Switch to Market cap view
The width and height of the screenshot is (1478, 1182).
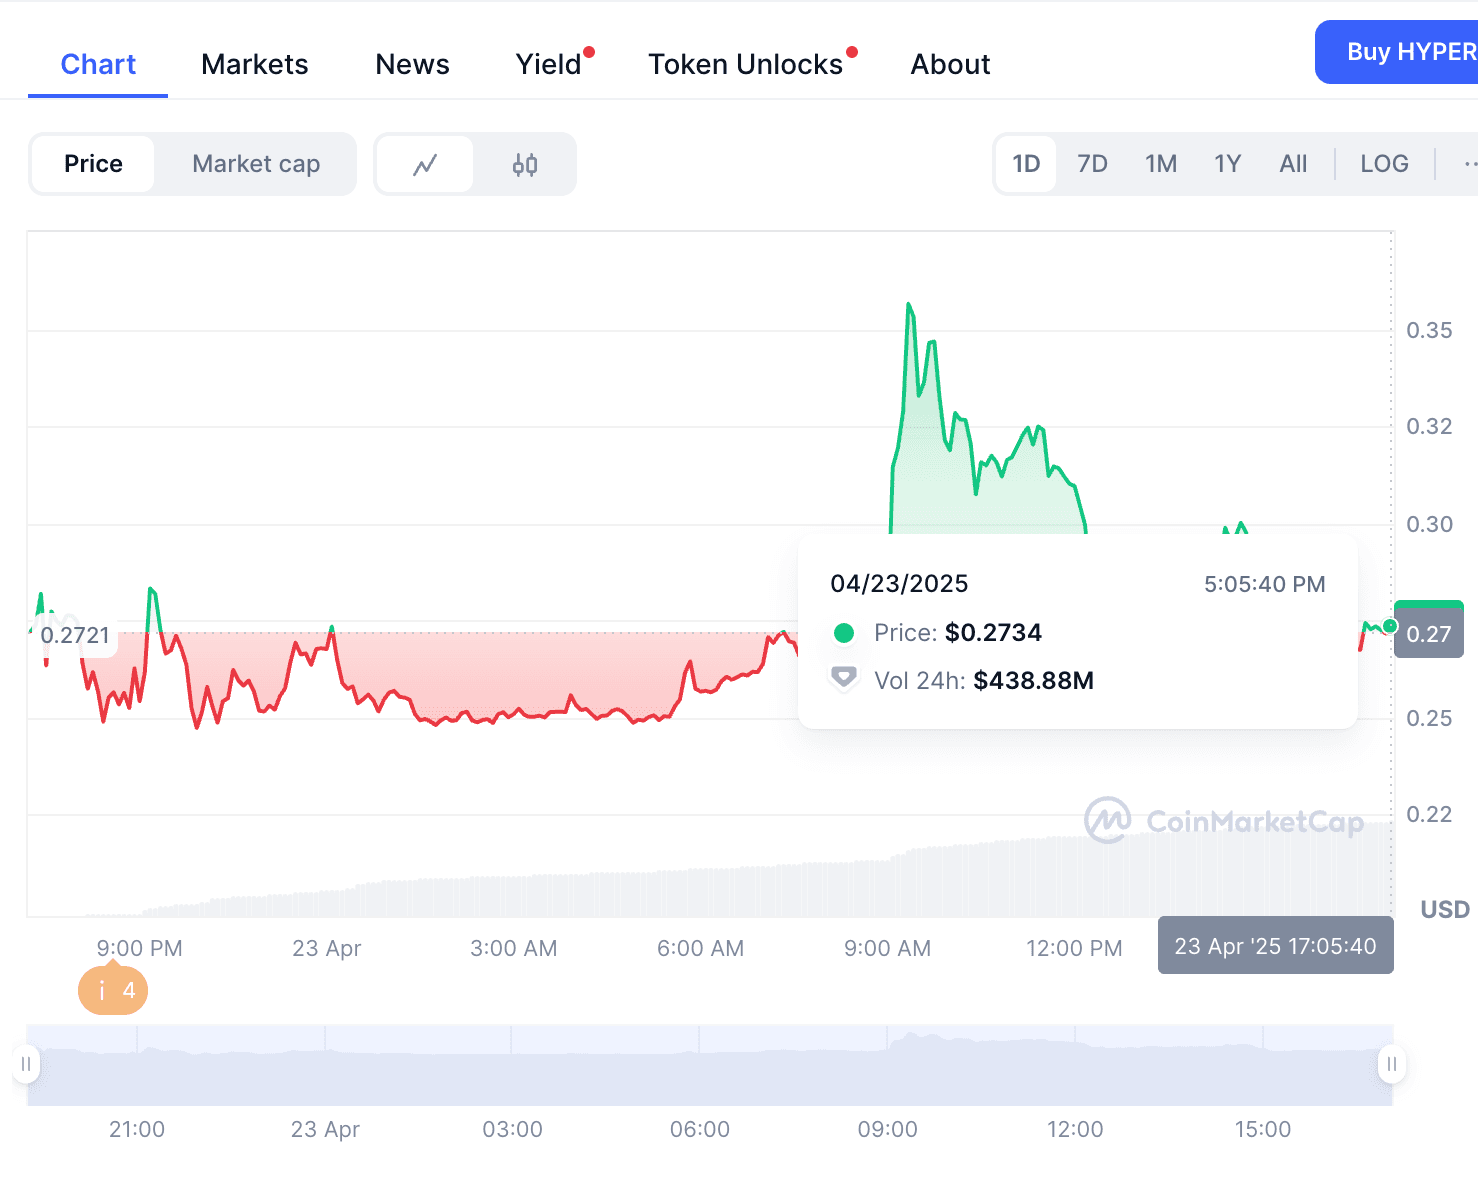point(255,163)
